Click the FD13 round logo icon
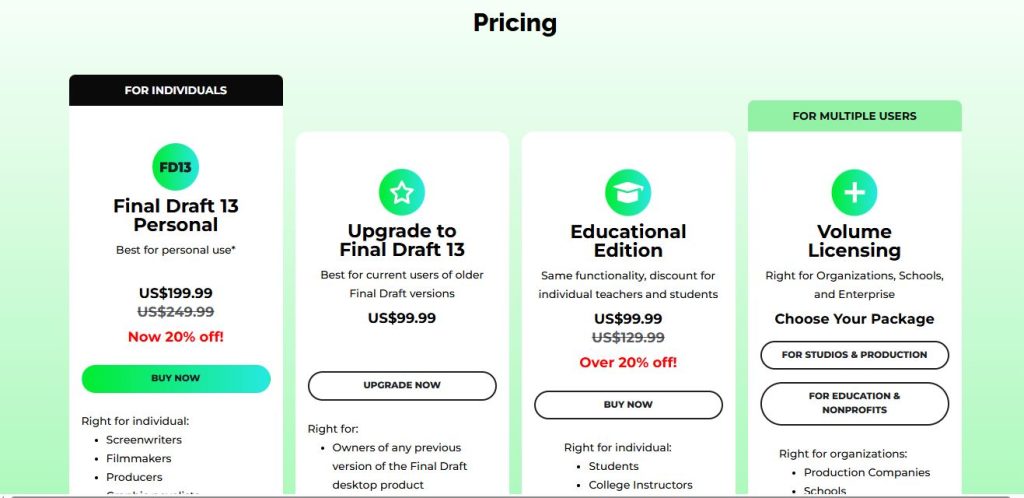Screen dimensions: 1024x498 coord(175,166)
